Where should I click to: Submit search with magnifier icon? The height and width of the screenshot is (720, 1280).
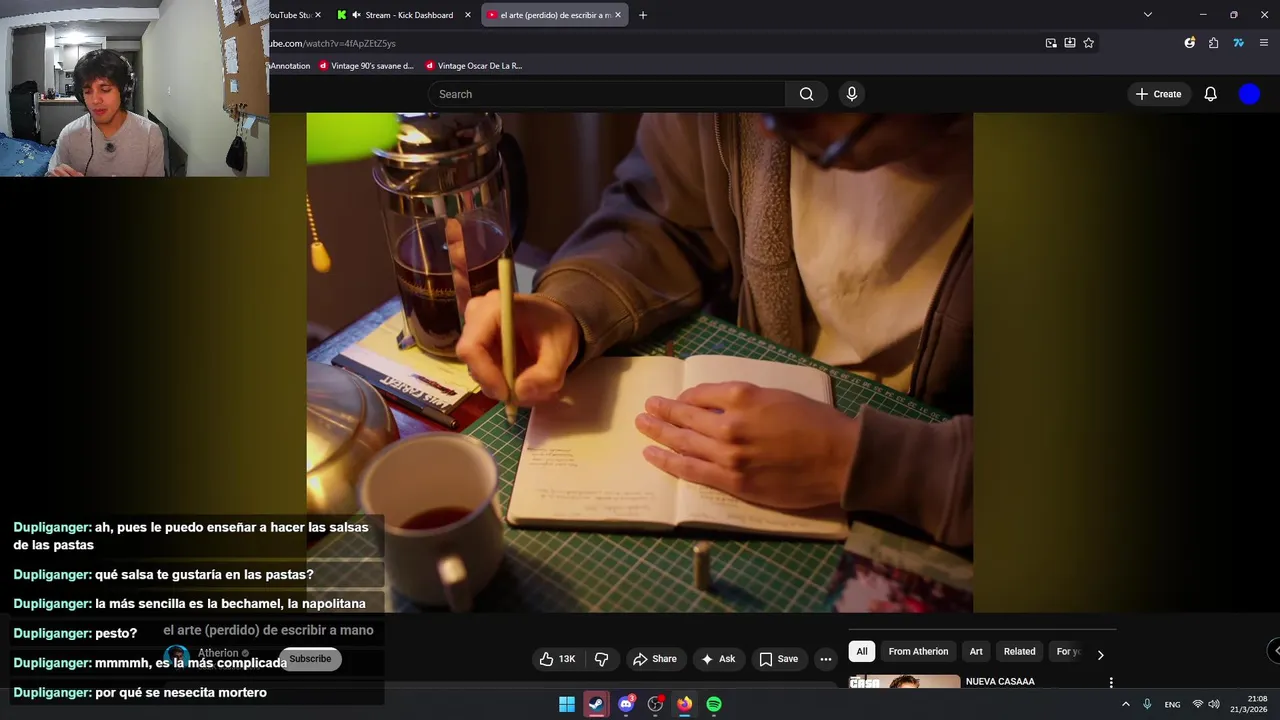coord(806,94)
